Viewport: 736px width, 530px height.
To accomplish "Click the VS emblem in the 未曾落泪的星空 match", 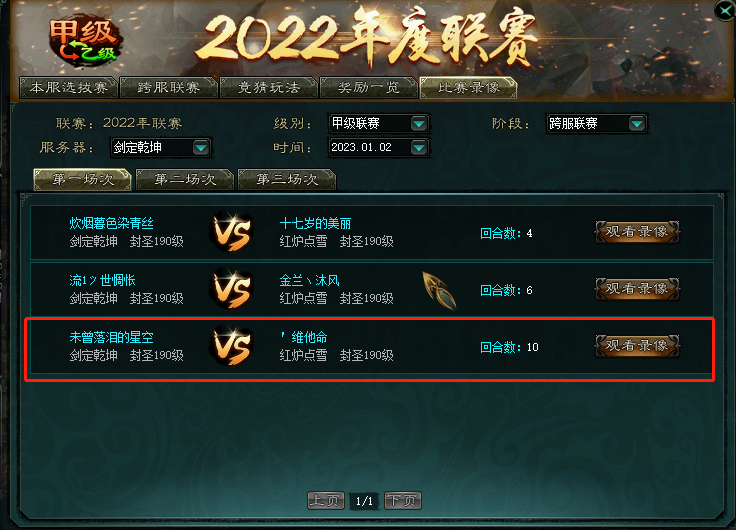I will (x=232, y=346).
